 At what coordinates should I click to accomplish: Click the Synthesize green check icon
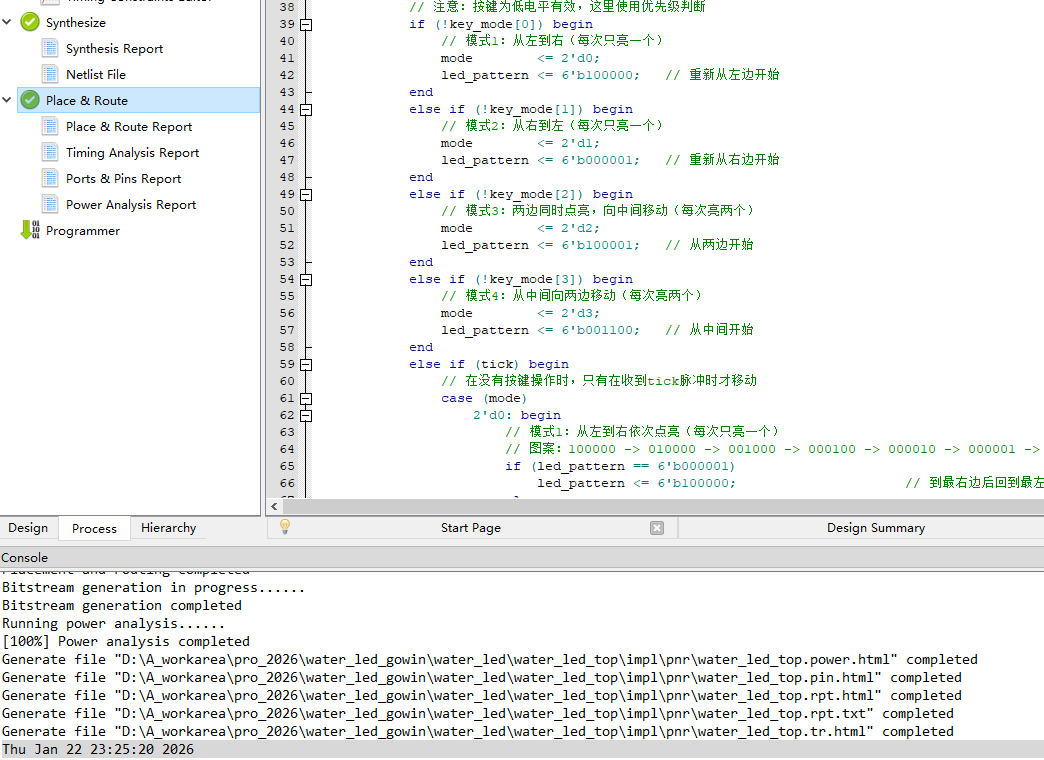point(30,22)
